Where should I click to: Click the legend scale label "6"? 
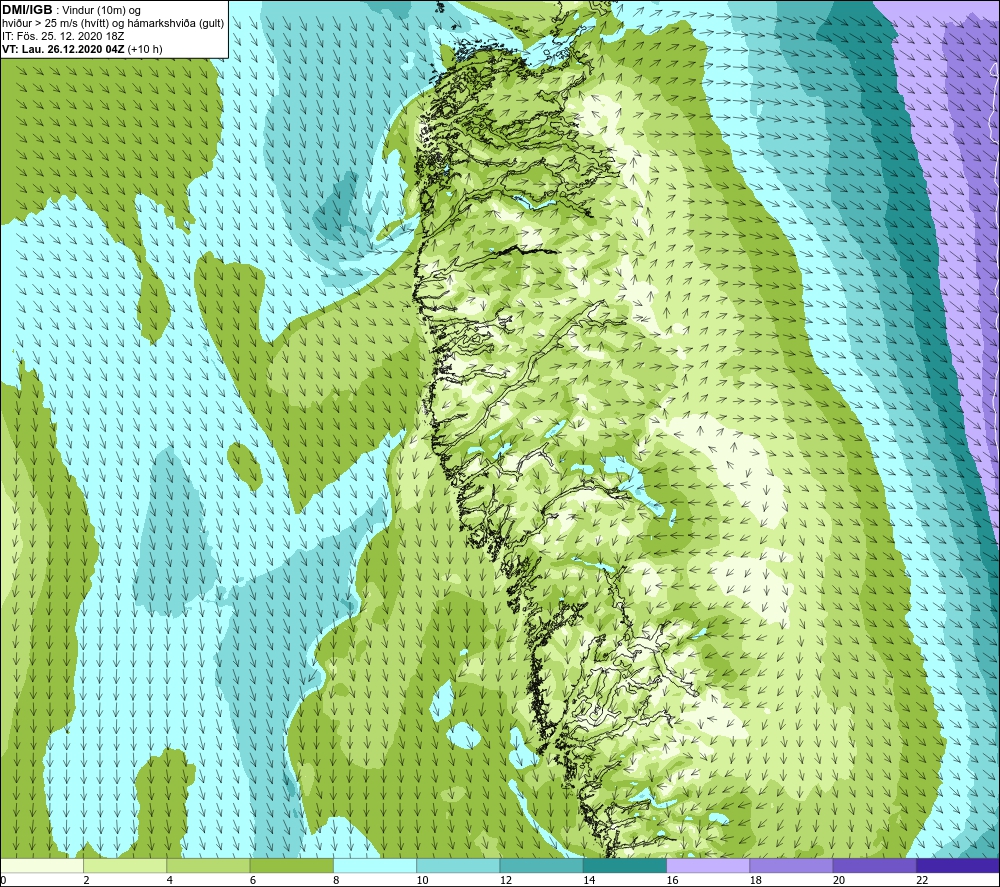[253, 881]
